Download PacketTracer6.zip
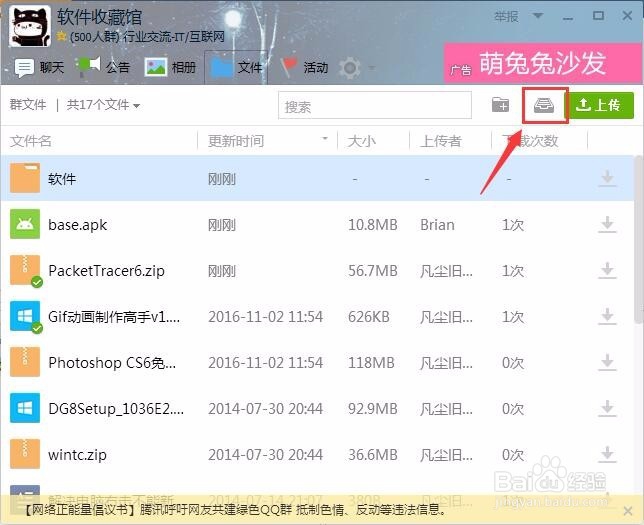This screenshot has height=525, width=644. (x=607, y=271)
